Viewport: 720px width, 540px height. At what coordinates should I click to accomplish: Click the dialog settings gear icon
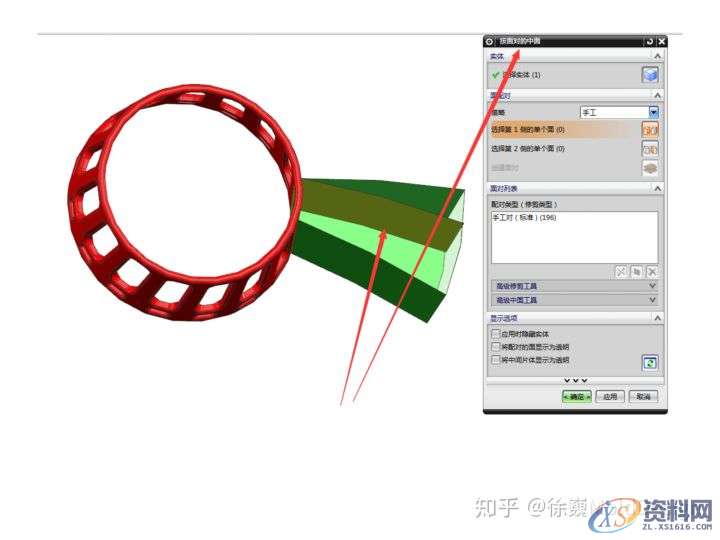(490, 41)
